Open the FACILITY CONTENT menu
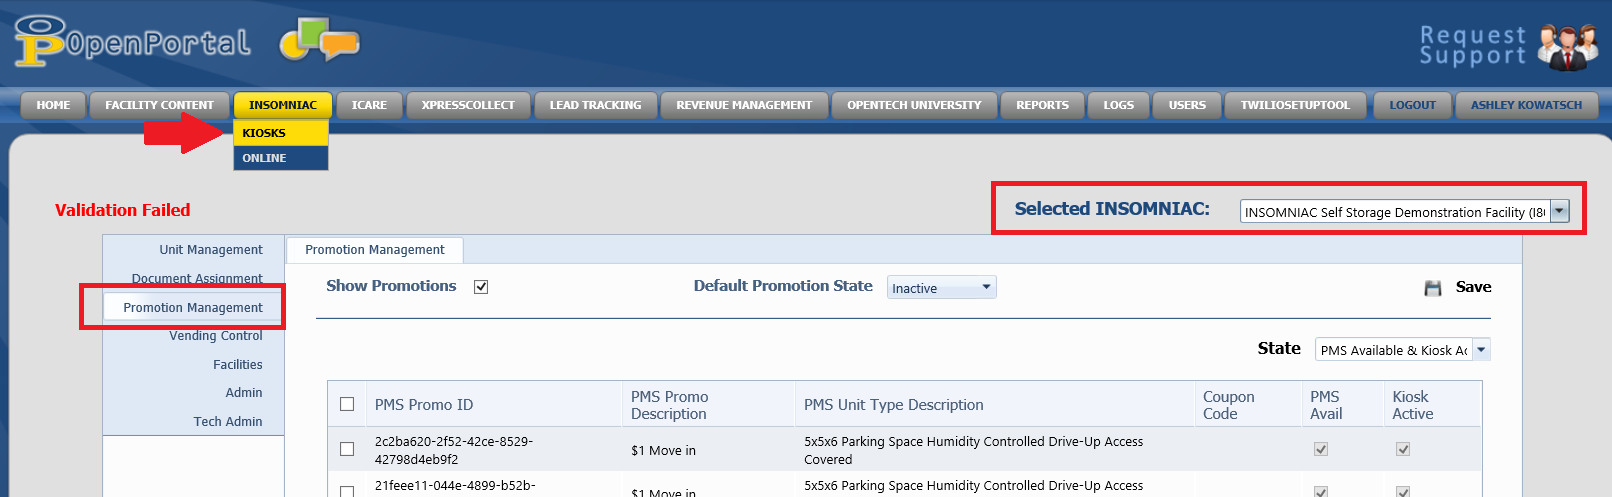Screen dimensions: 1612x497 tap(159, 105)
